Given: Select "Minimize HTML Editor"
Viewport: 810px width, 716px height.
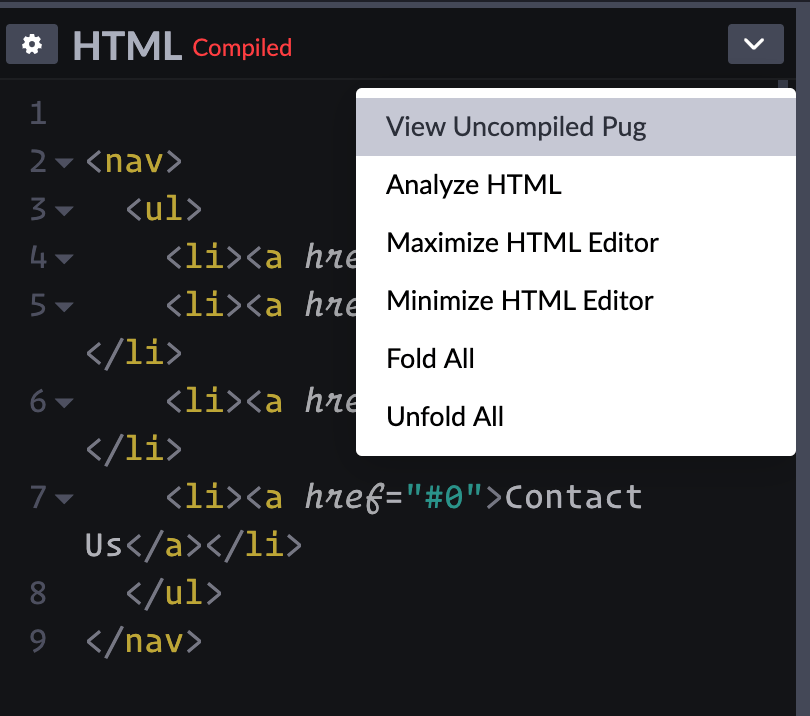Looking at the screenshot, I should (x=519, y=300).
